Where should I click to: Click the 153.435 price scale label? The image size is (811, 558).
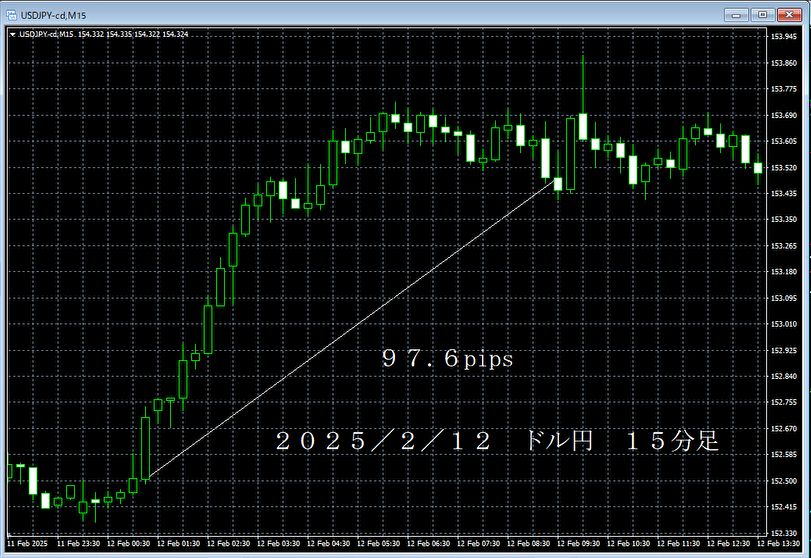tap(784, 193)
